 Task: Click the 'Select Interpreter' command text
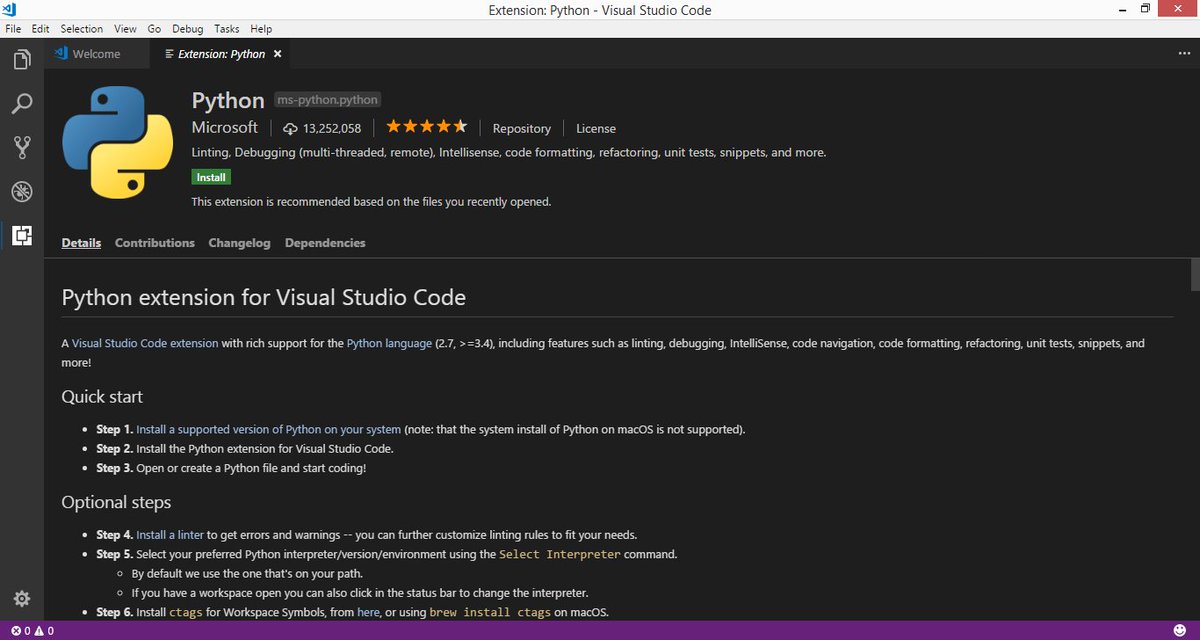point(560,554)
